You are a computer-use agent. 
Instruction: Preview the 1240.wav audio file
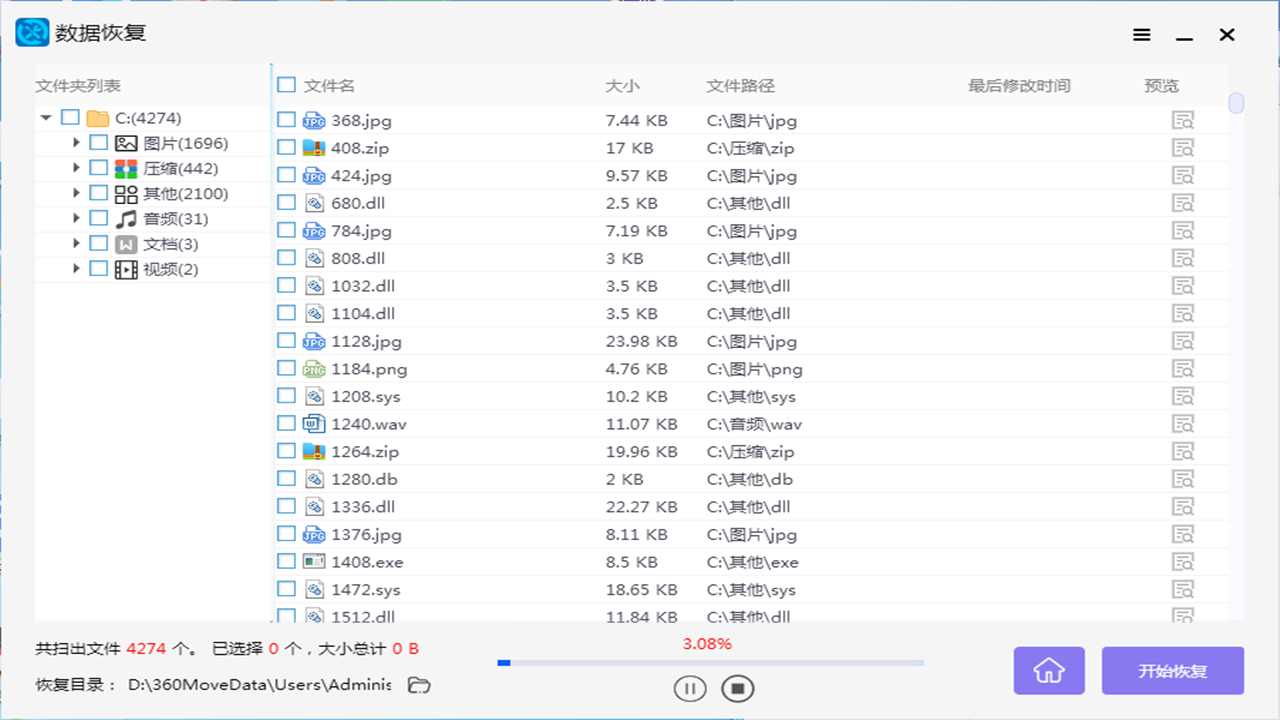pos(1183,423)
